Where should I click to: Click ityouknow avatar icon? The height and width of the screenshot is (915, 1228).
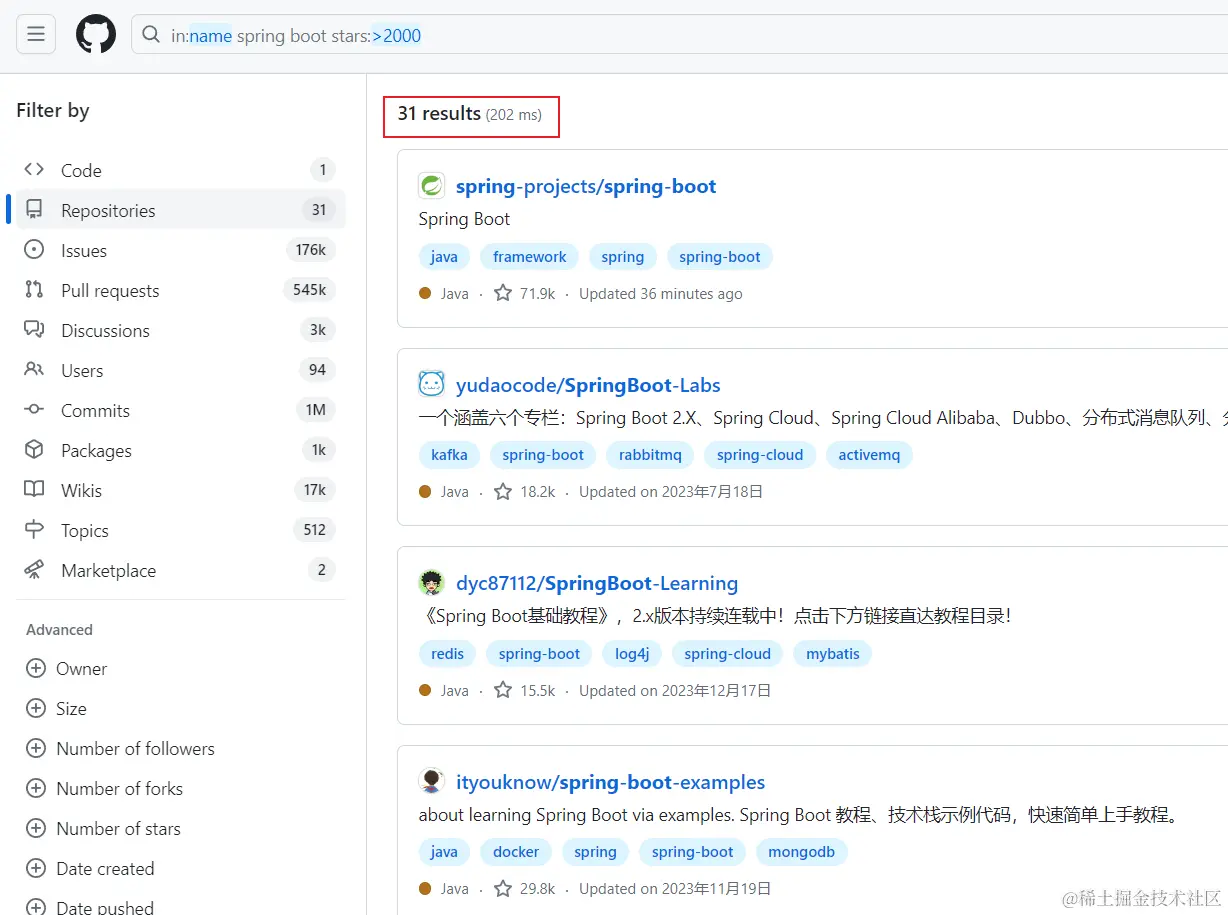(431, 781)
